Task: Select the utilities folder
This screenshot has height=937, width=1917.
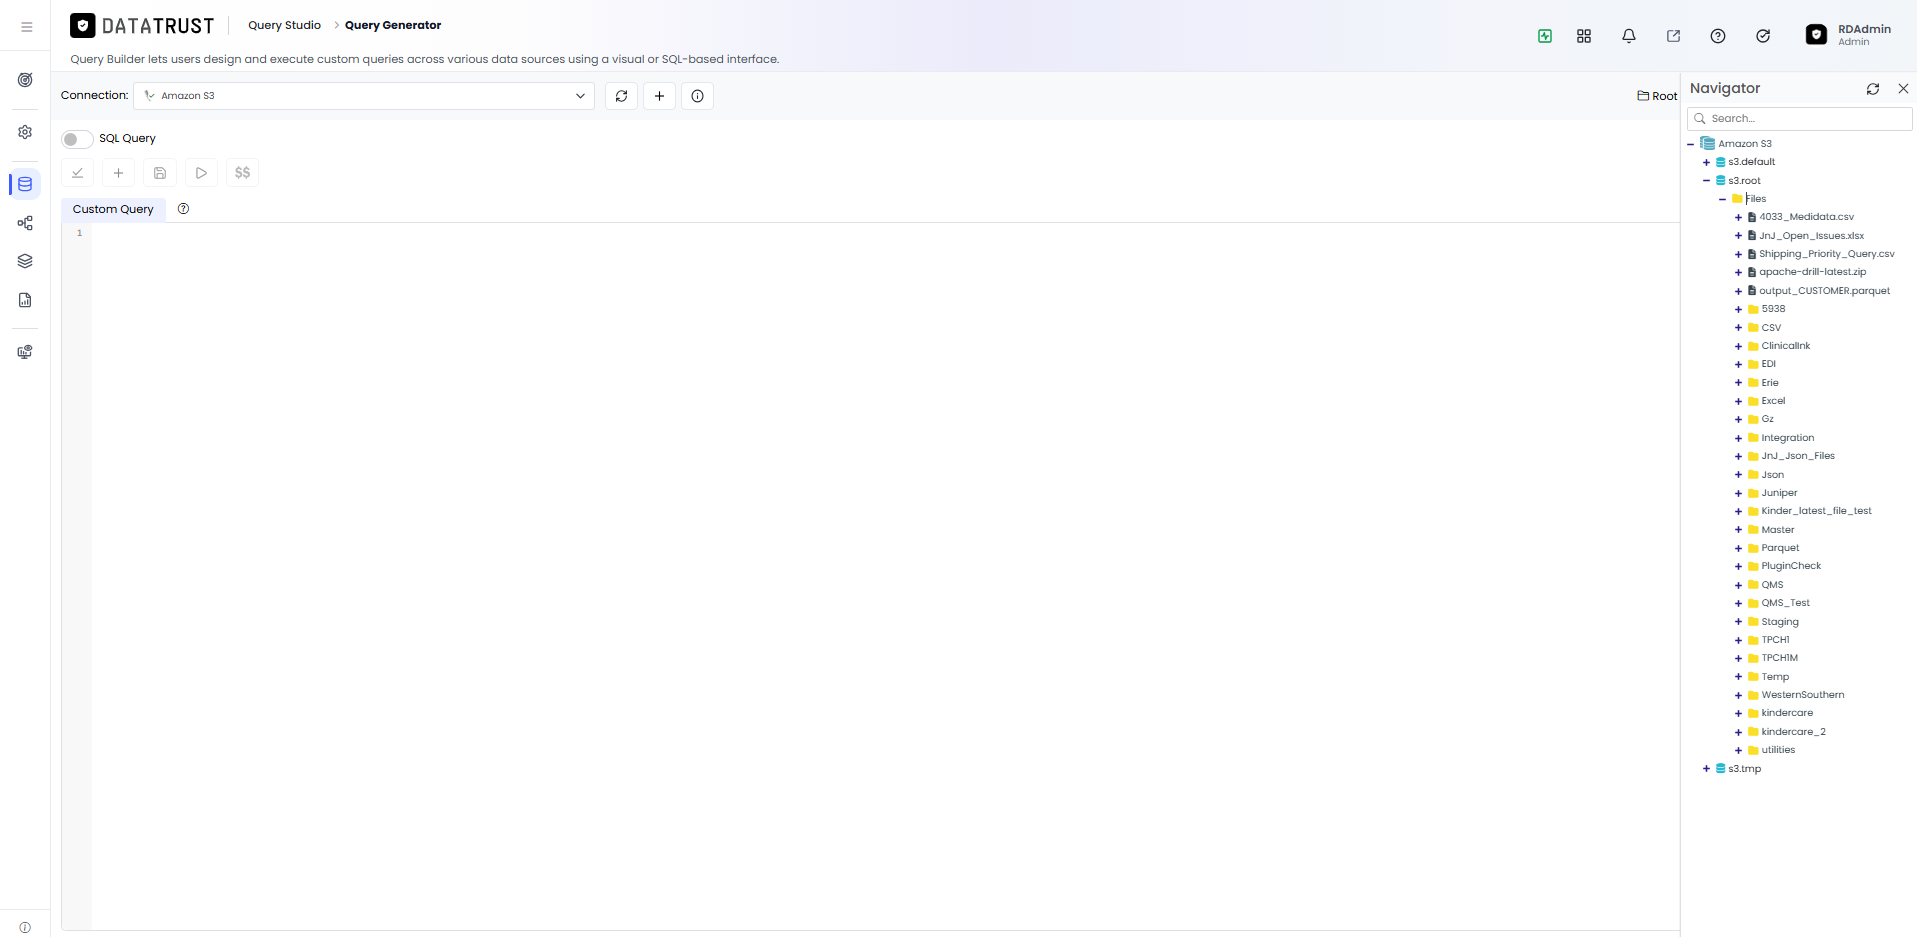Action: pyautogui.click(x=1778, y=750)
